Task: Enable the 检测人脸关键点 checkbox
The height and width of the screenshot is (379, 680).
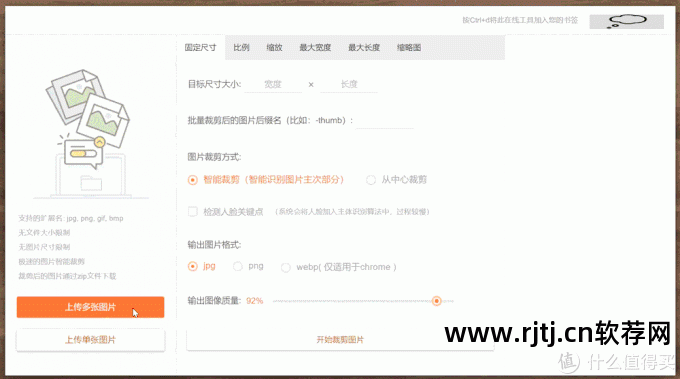Action: [x=193, y=212]
